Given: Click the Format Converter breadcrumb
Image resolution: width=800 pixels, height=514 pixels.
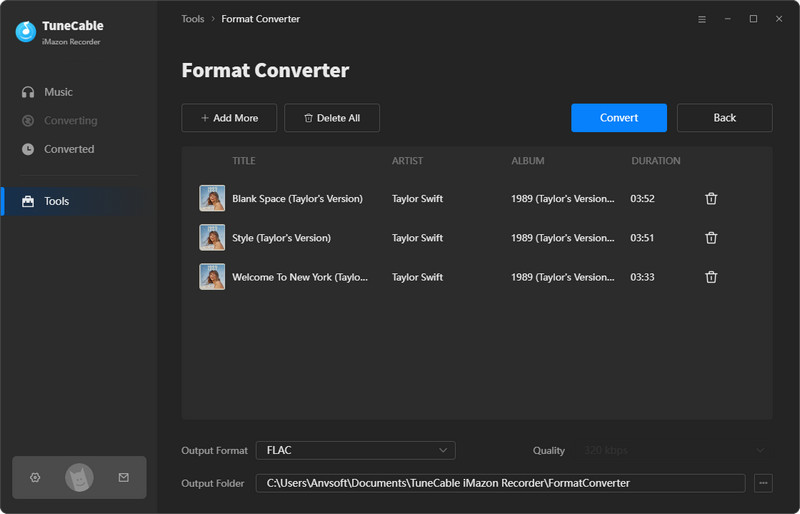Looking at the screenshot, I should pyautogui.click(x=260, y=19).
